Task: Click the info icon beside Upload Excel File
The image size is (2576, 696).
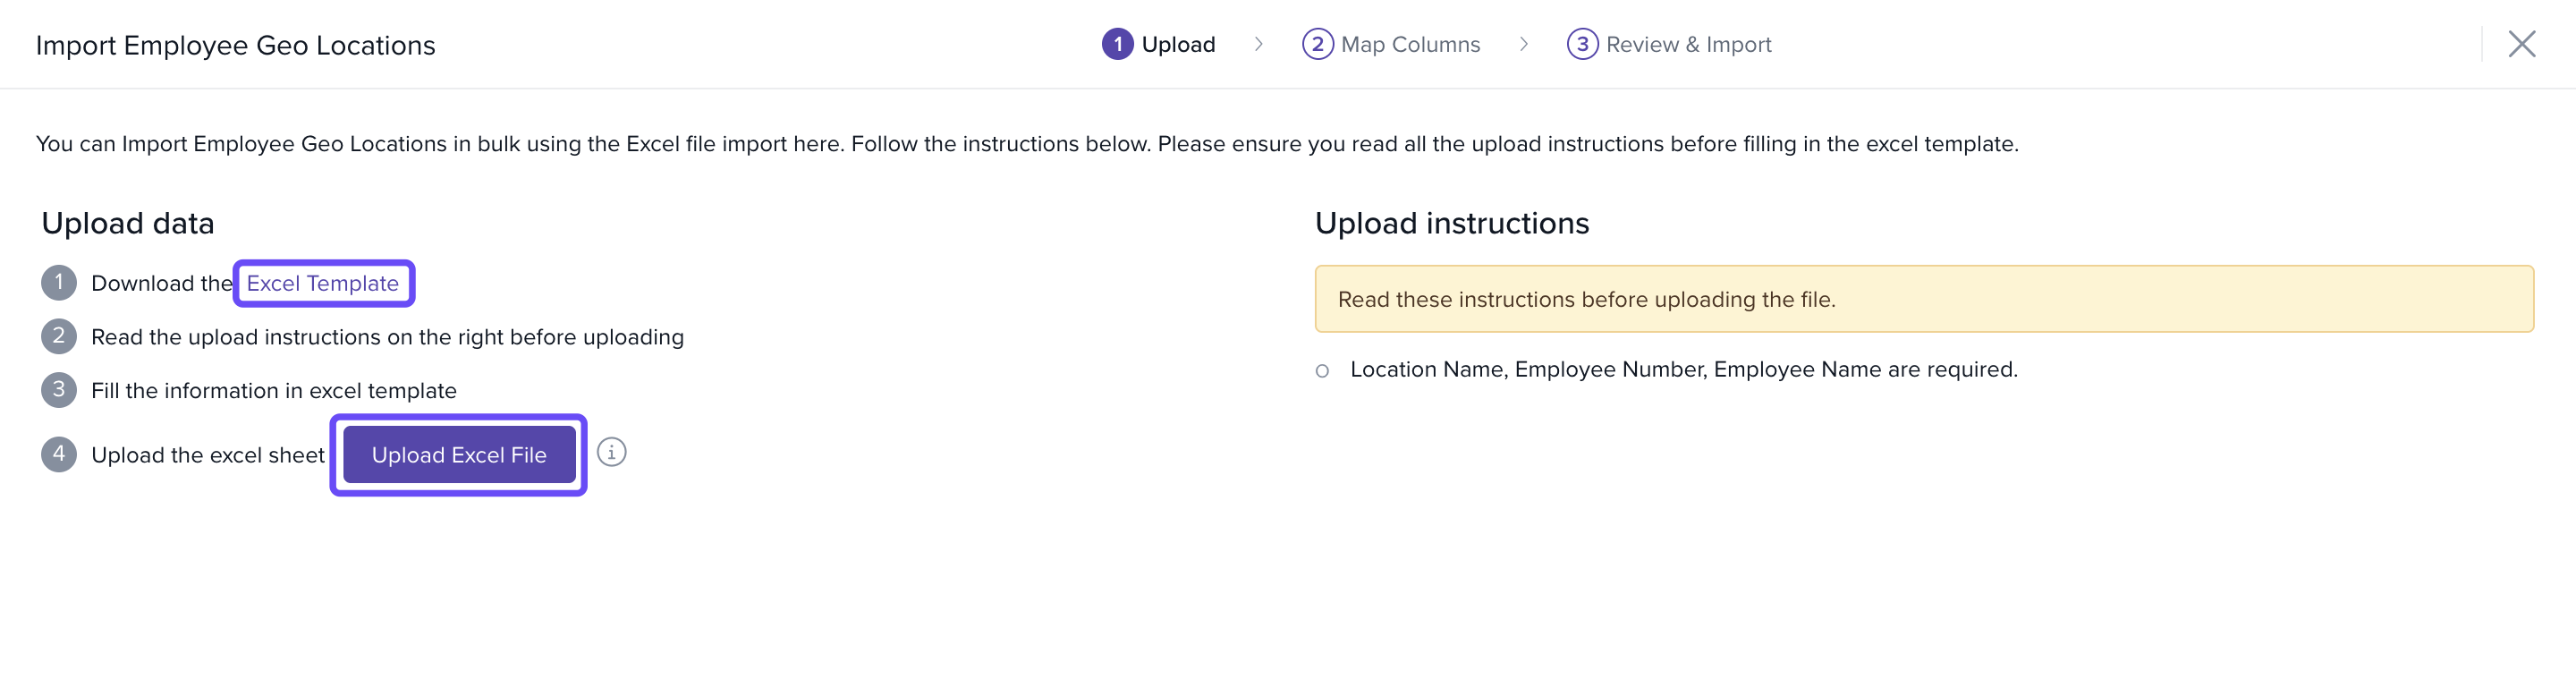Action: pos(611,453)
